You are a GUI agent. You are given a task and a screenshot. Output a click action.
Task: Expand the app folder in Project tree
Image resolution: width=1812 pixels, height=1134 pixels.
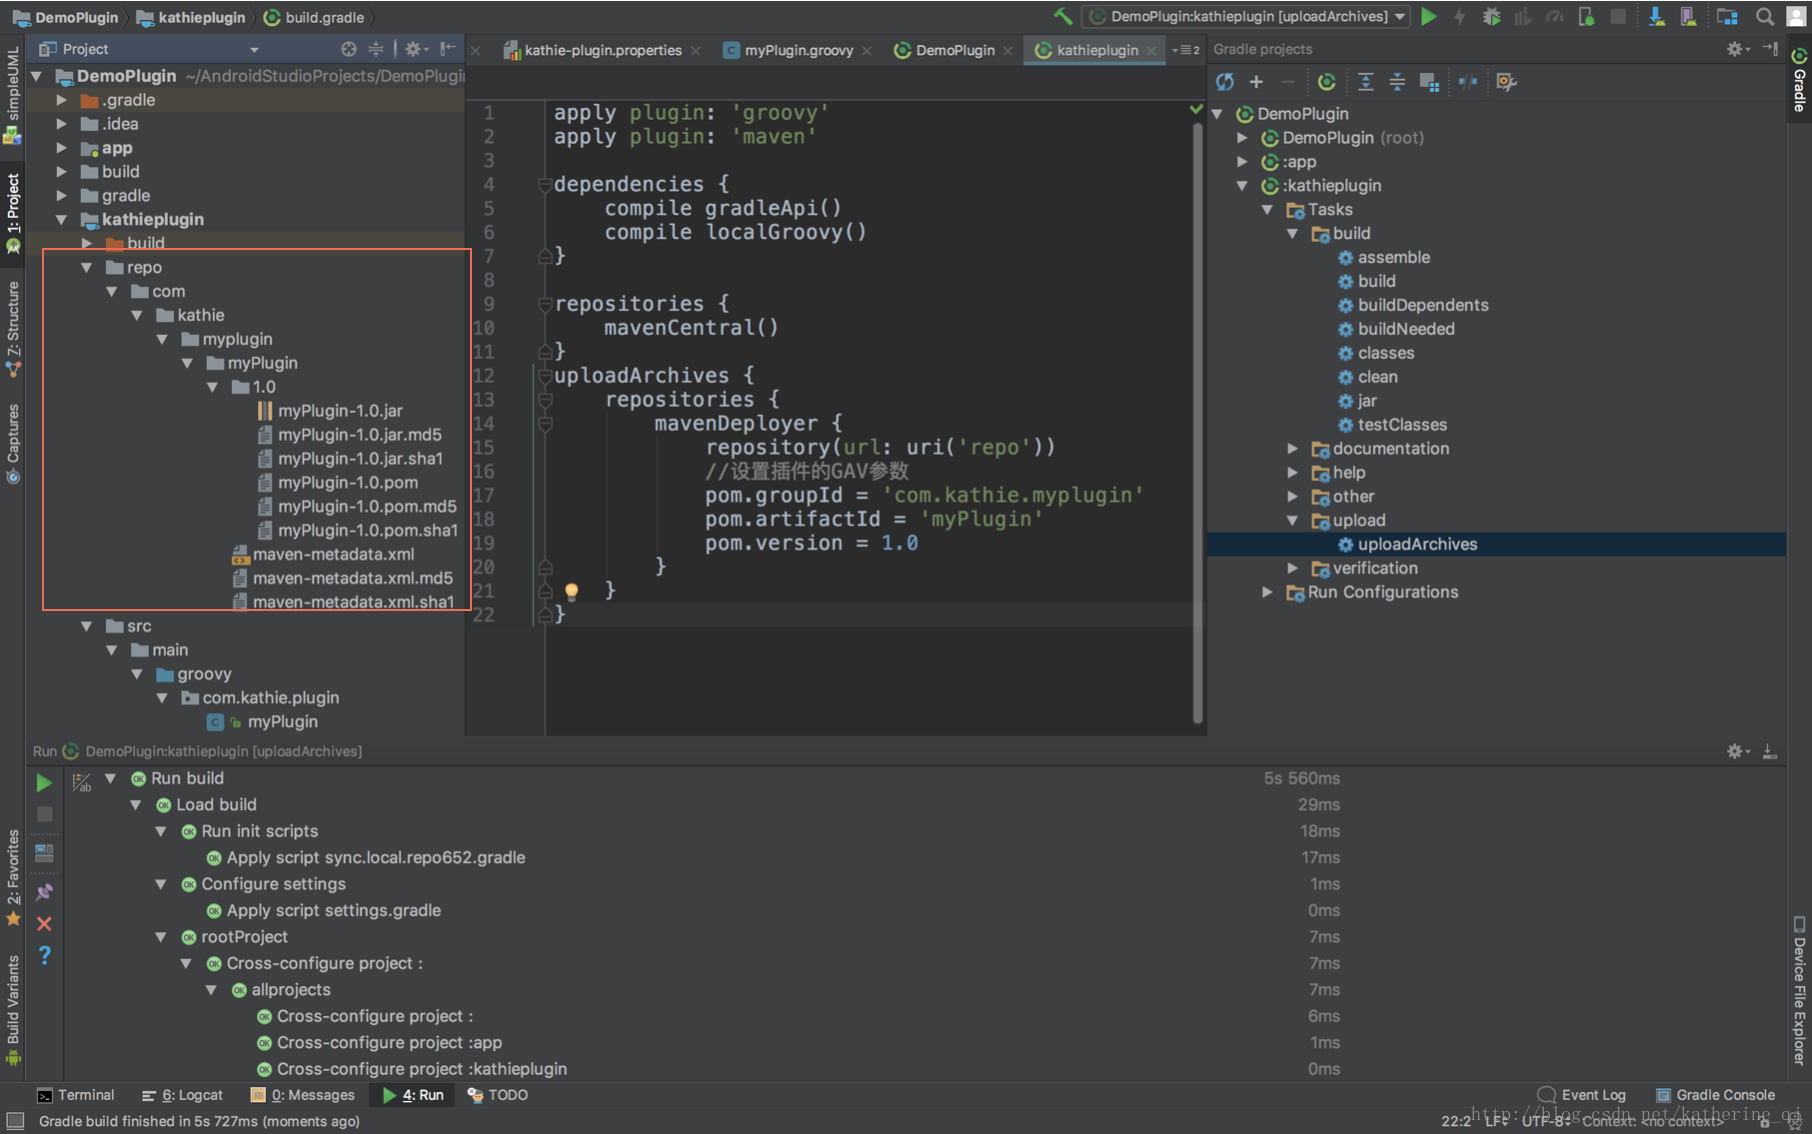(x=62, y=148)
